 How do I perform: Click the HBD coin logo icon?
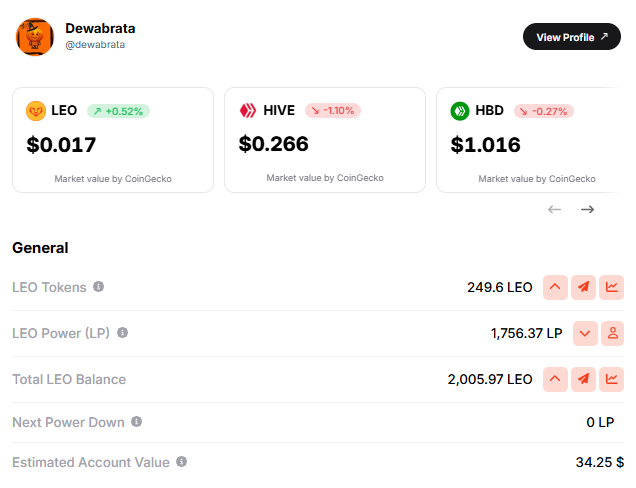(460, 111)
